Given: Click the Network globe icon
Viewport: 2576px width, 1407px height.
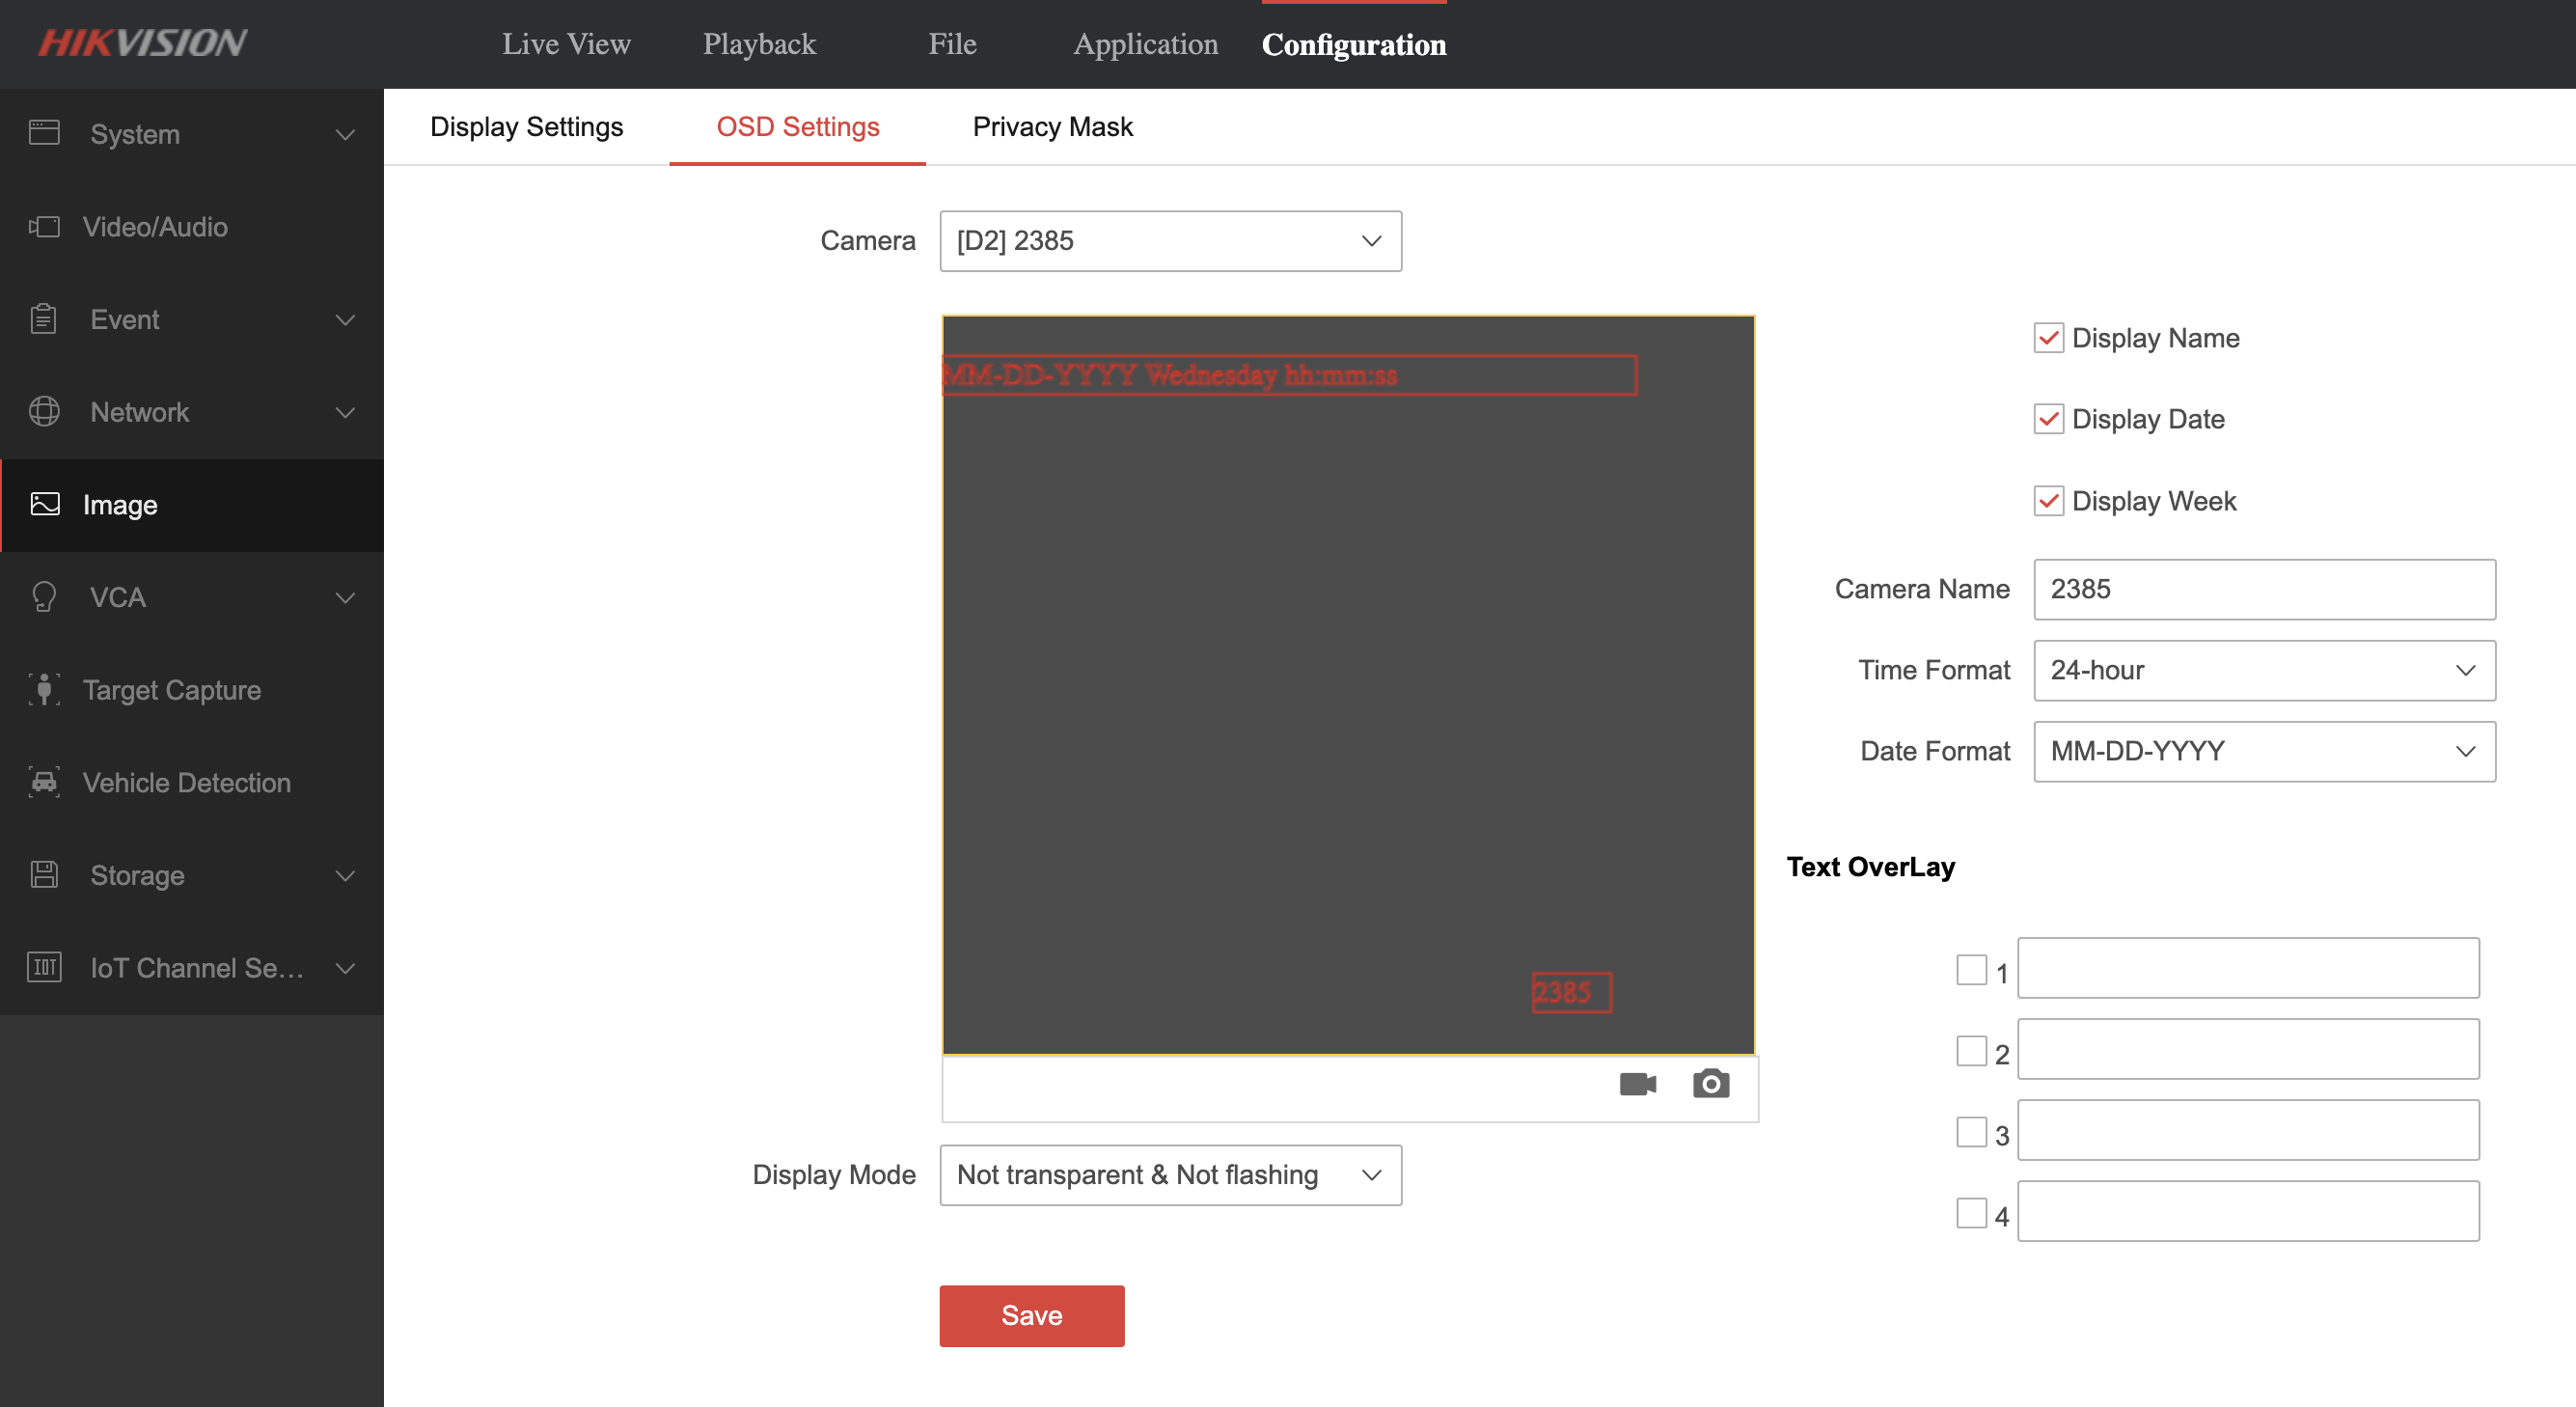Looking at the screenshot, I should (44, 412).
